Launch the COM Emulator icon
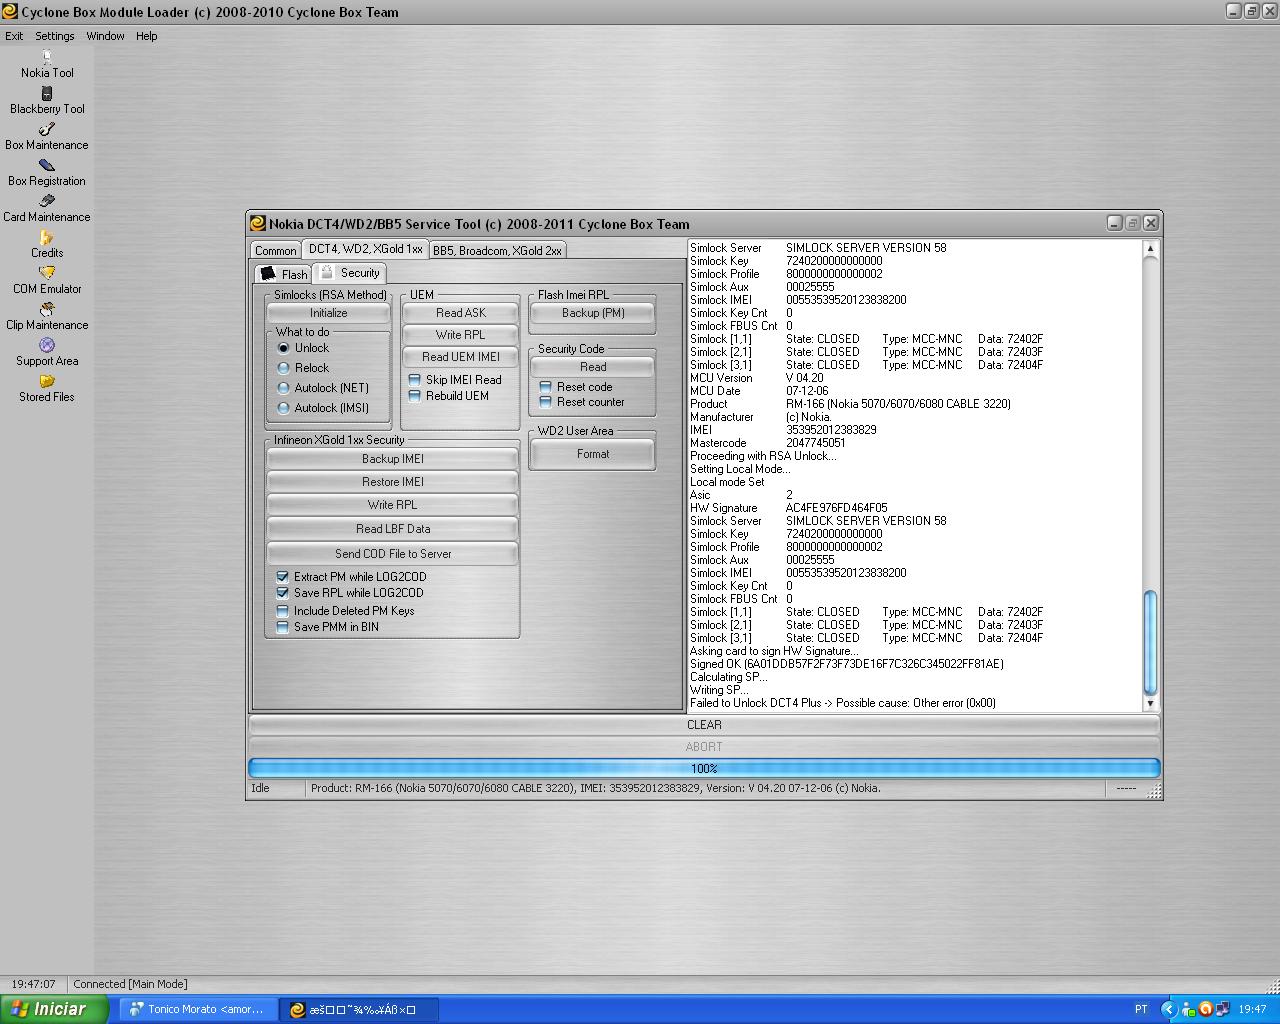1280x1024 pixels. pos(47,274)
